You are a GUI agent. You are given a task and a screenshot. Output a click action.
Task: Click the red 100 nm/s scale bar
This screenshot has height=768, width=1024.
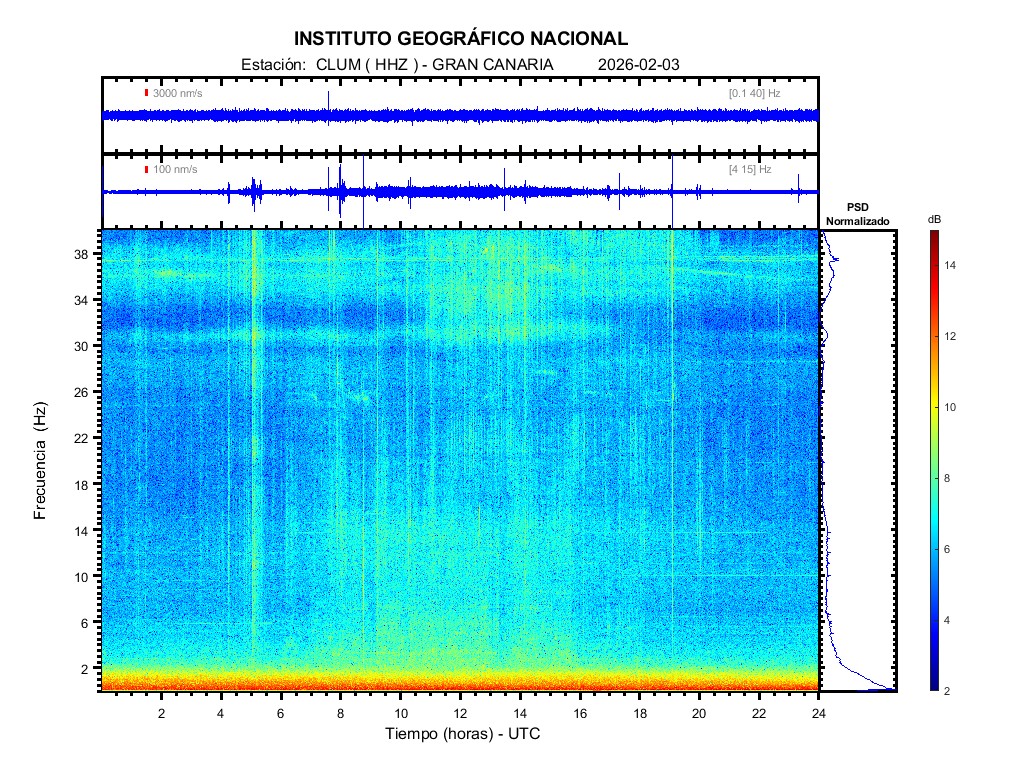pos(146,169)
